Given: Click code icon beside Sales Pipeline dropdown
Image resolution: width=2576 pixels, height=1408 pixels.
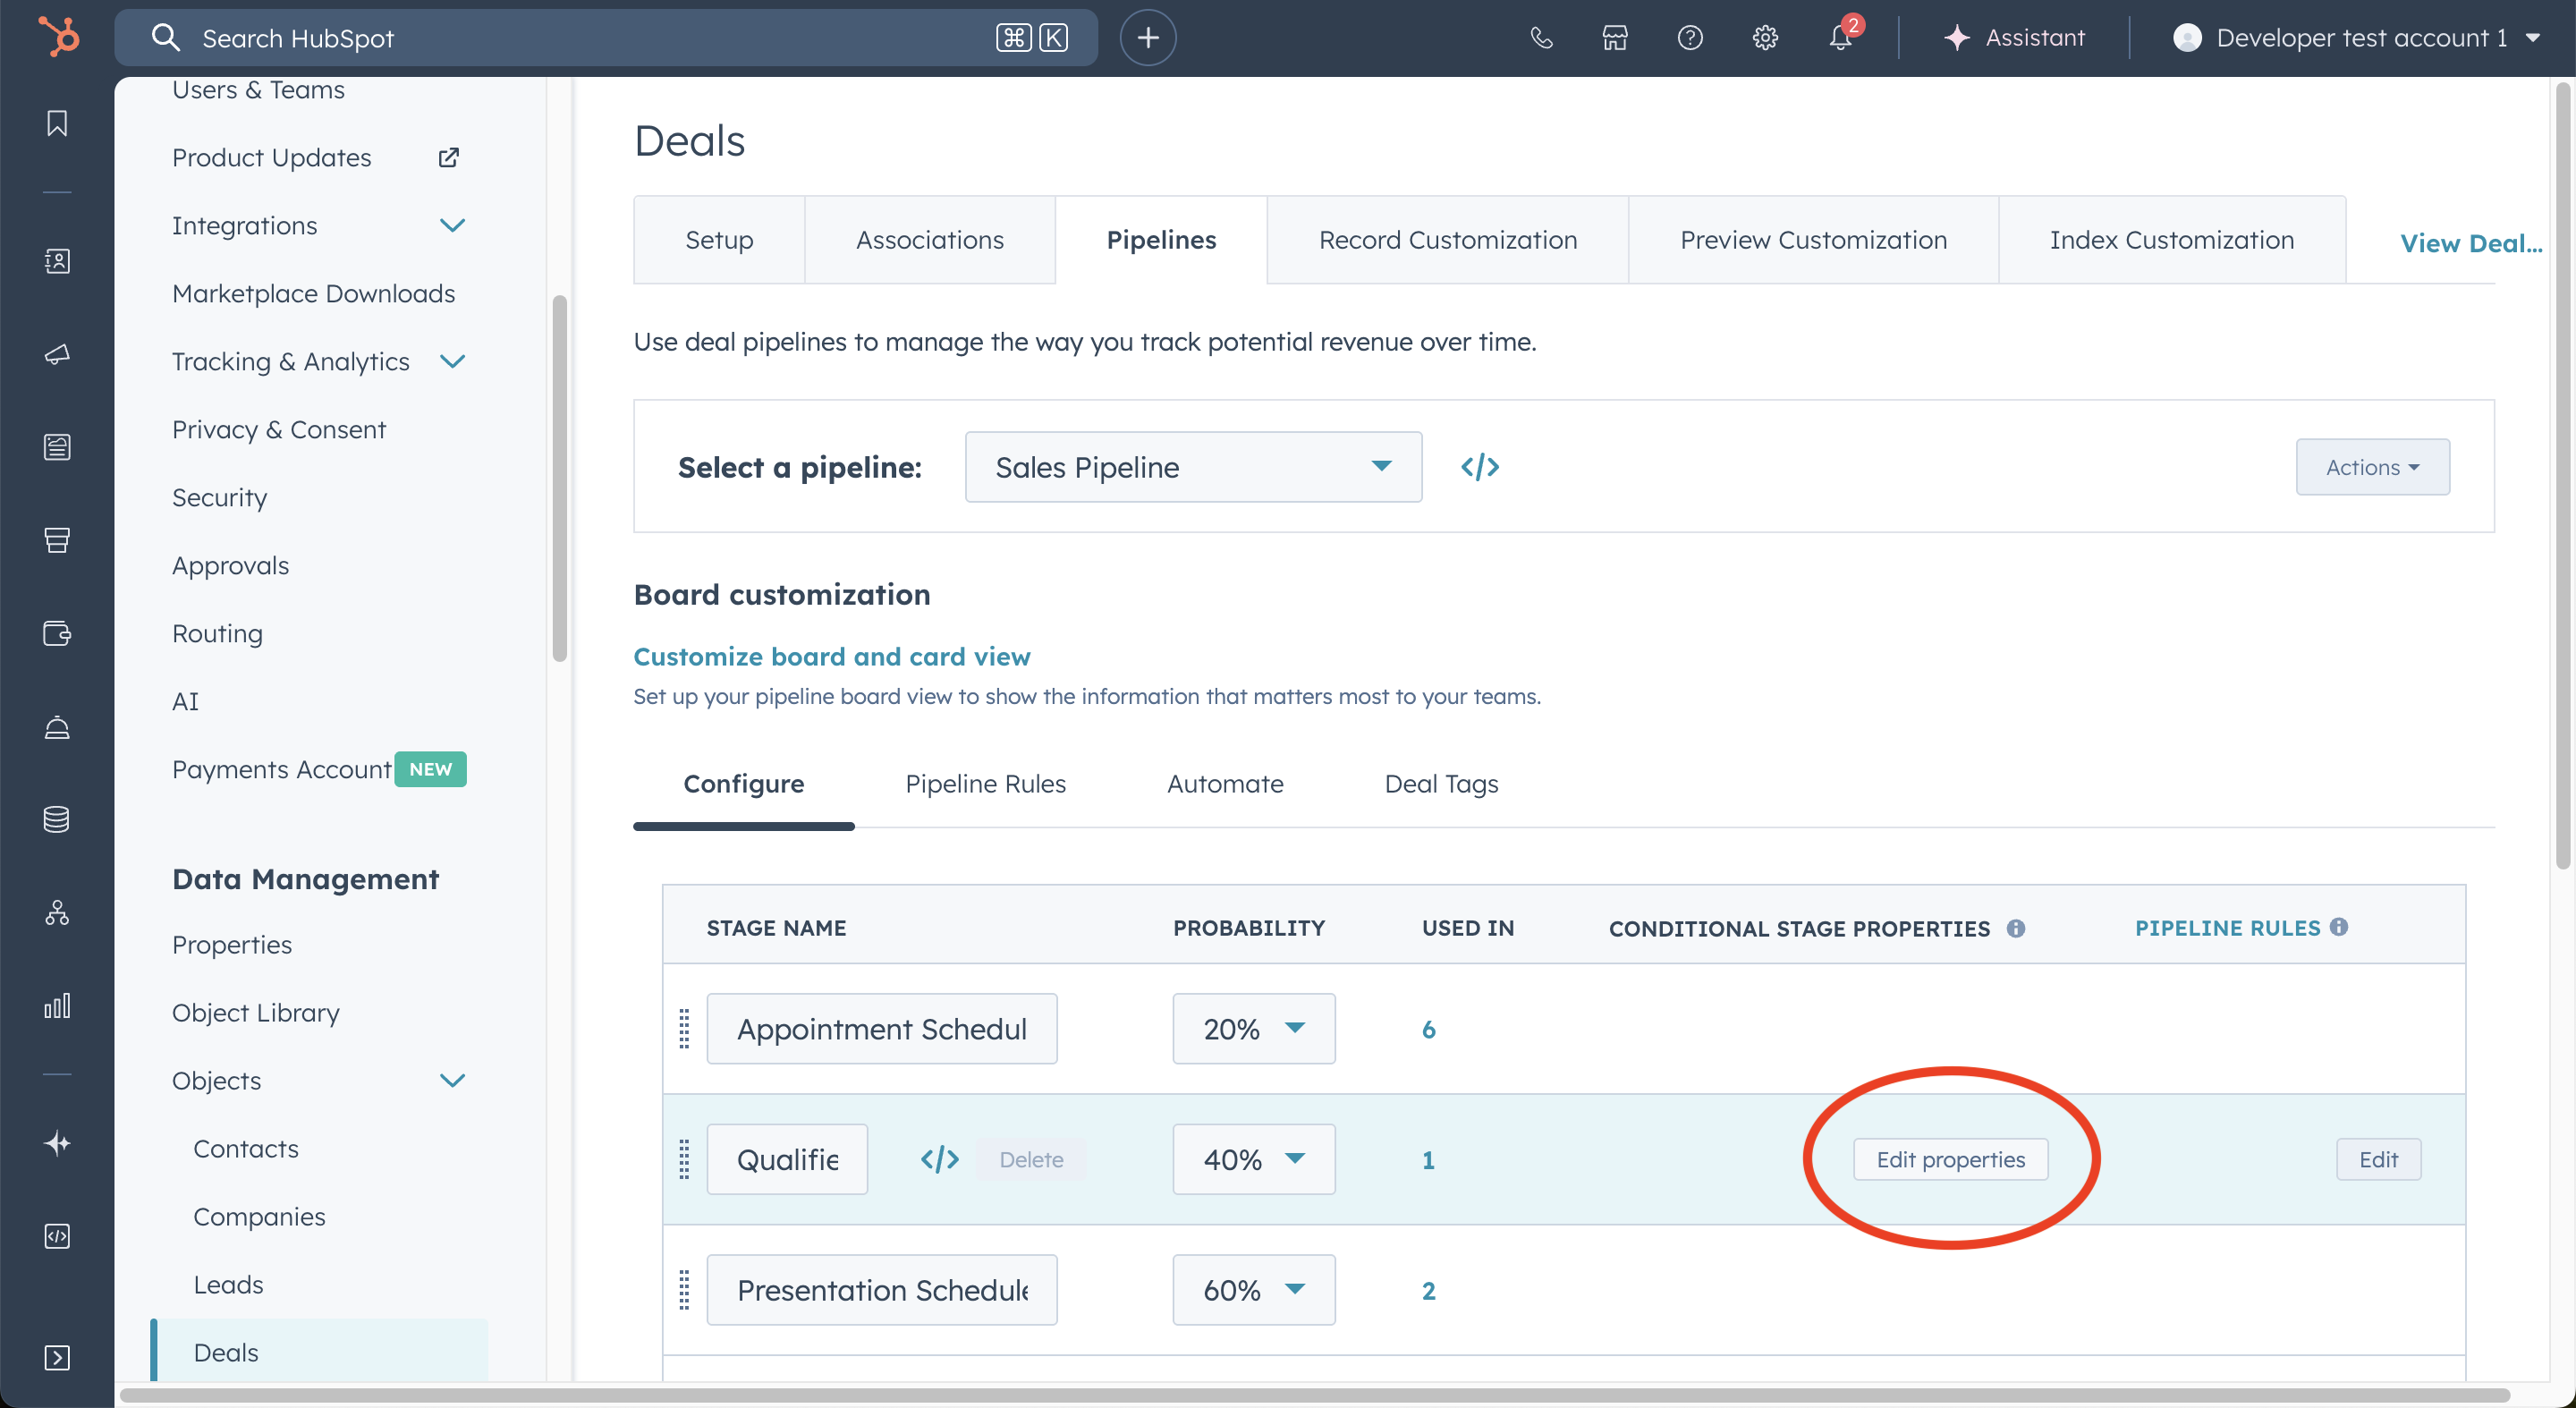Looking at the screenshot, I should pos(1479,467).
